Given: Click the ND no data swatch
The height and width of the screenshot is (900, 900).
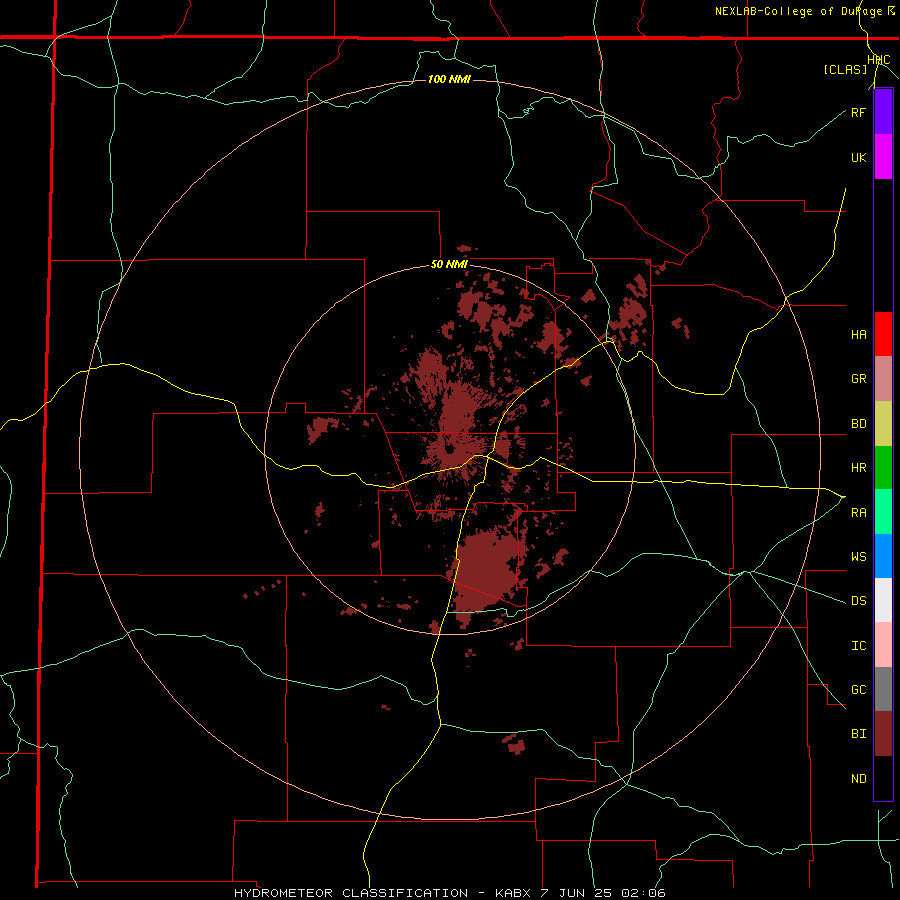Looking at the screenshot, I should coord(883,778).
